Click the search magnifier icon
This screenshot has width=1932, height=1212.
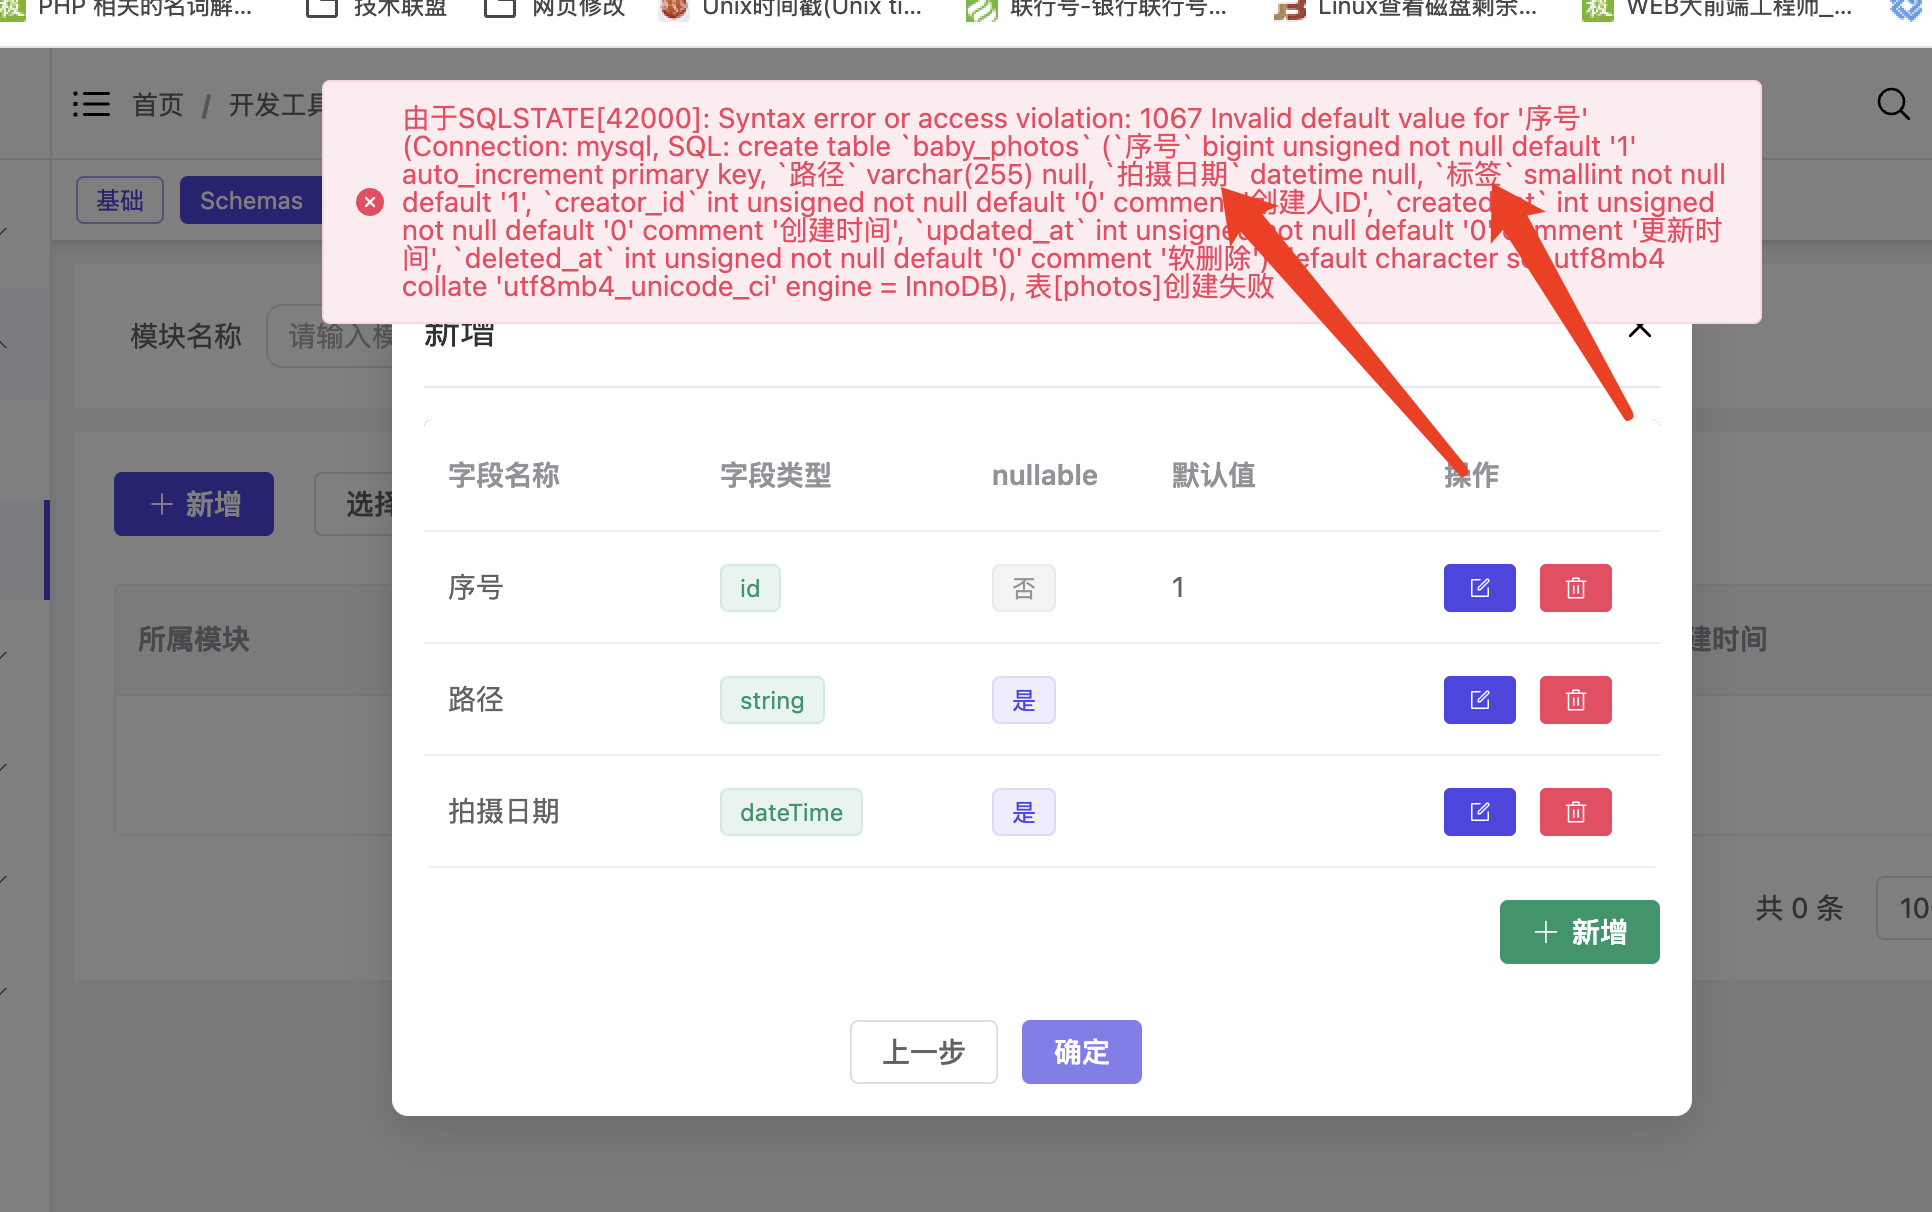pyautogui.click(x=1893, y=103)
